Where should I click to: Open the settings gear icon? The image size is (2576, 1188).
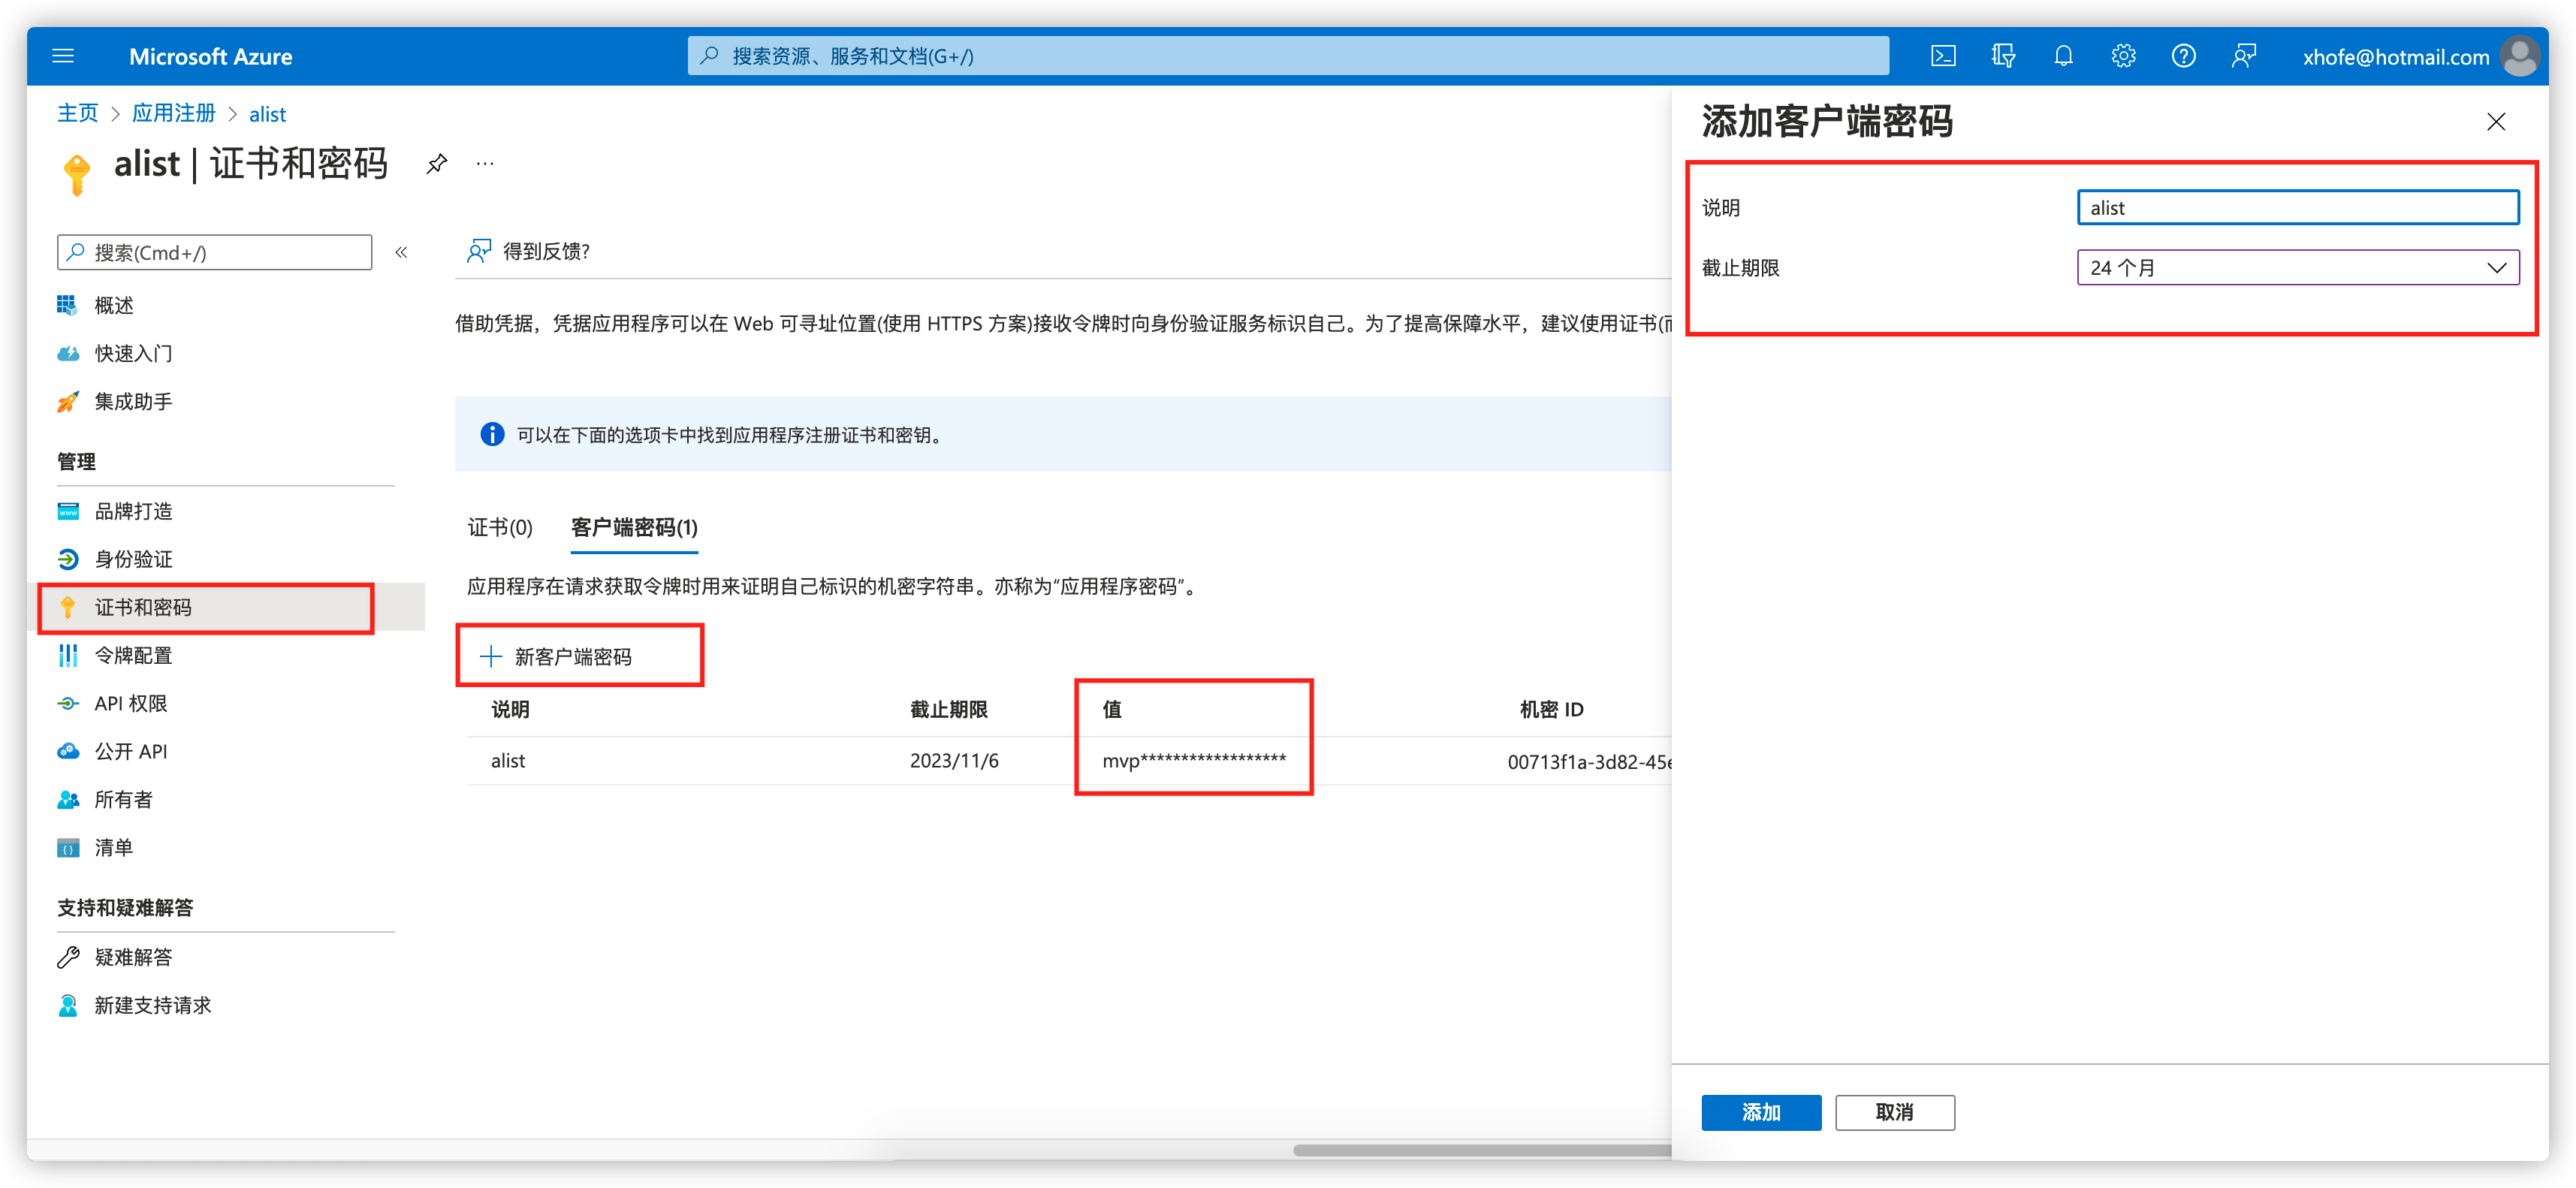(2123, 56)
